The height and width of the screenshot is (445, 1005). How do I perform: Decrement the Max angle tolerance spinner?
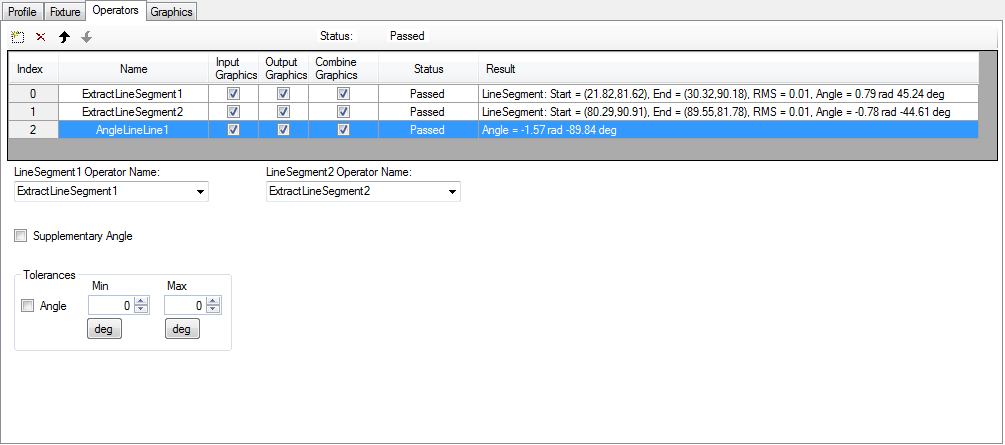(213, 310)
